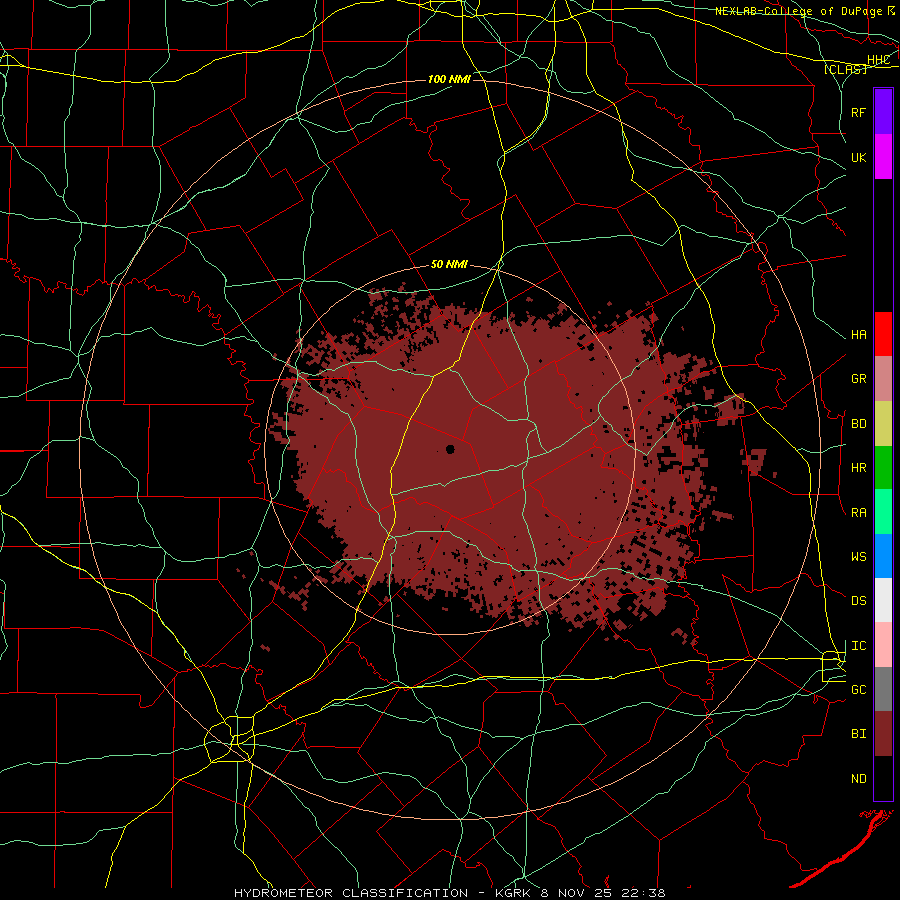900x900 pixels.
Task: Click the DS white legend swatch
Action: pyautogui.click(x=883, y=600)
